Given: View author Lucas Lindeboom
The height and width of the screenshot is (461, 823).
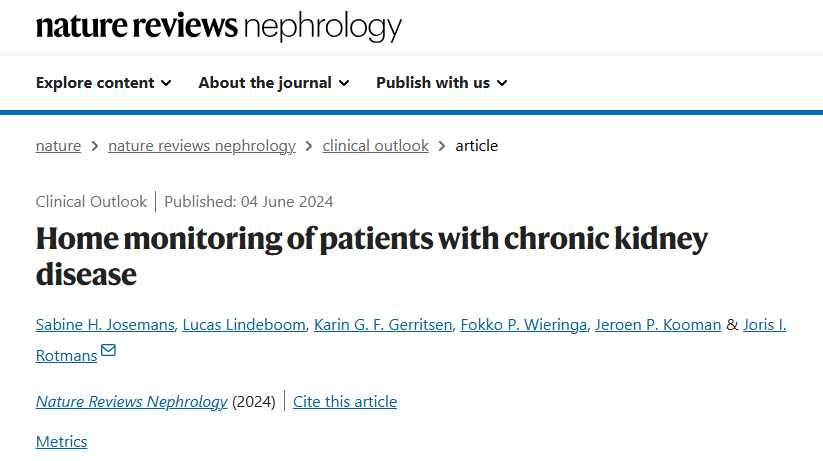Looking at the screenshot, I should pyautogui.click(x=244, y=325).
